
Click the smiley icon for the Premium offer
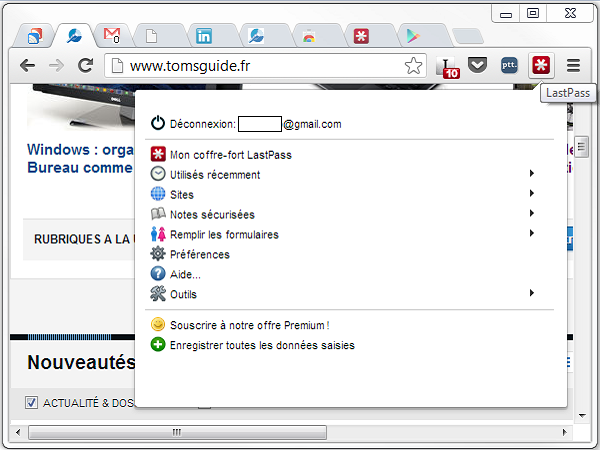pos(158,324)
